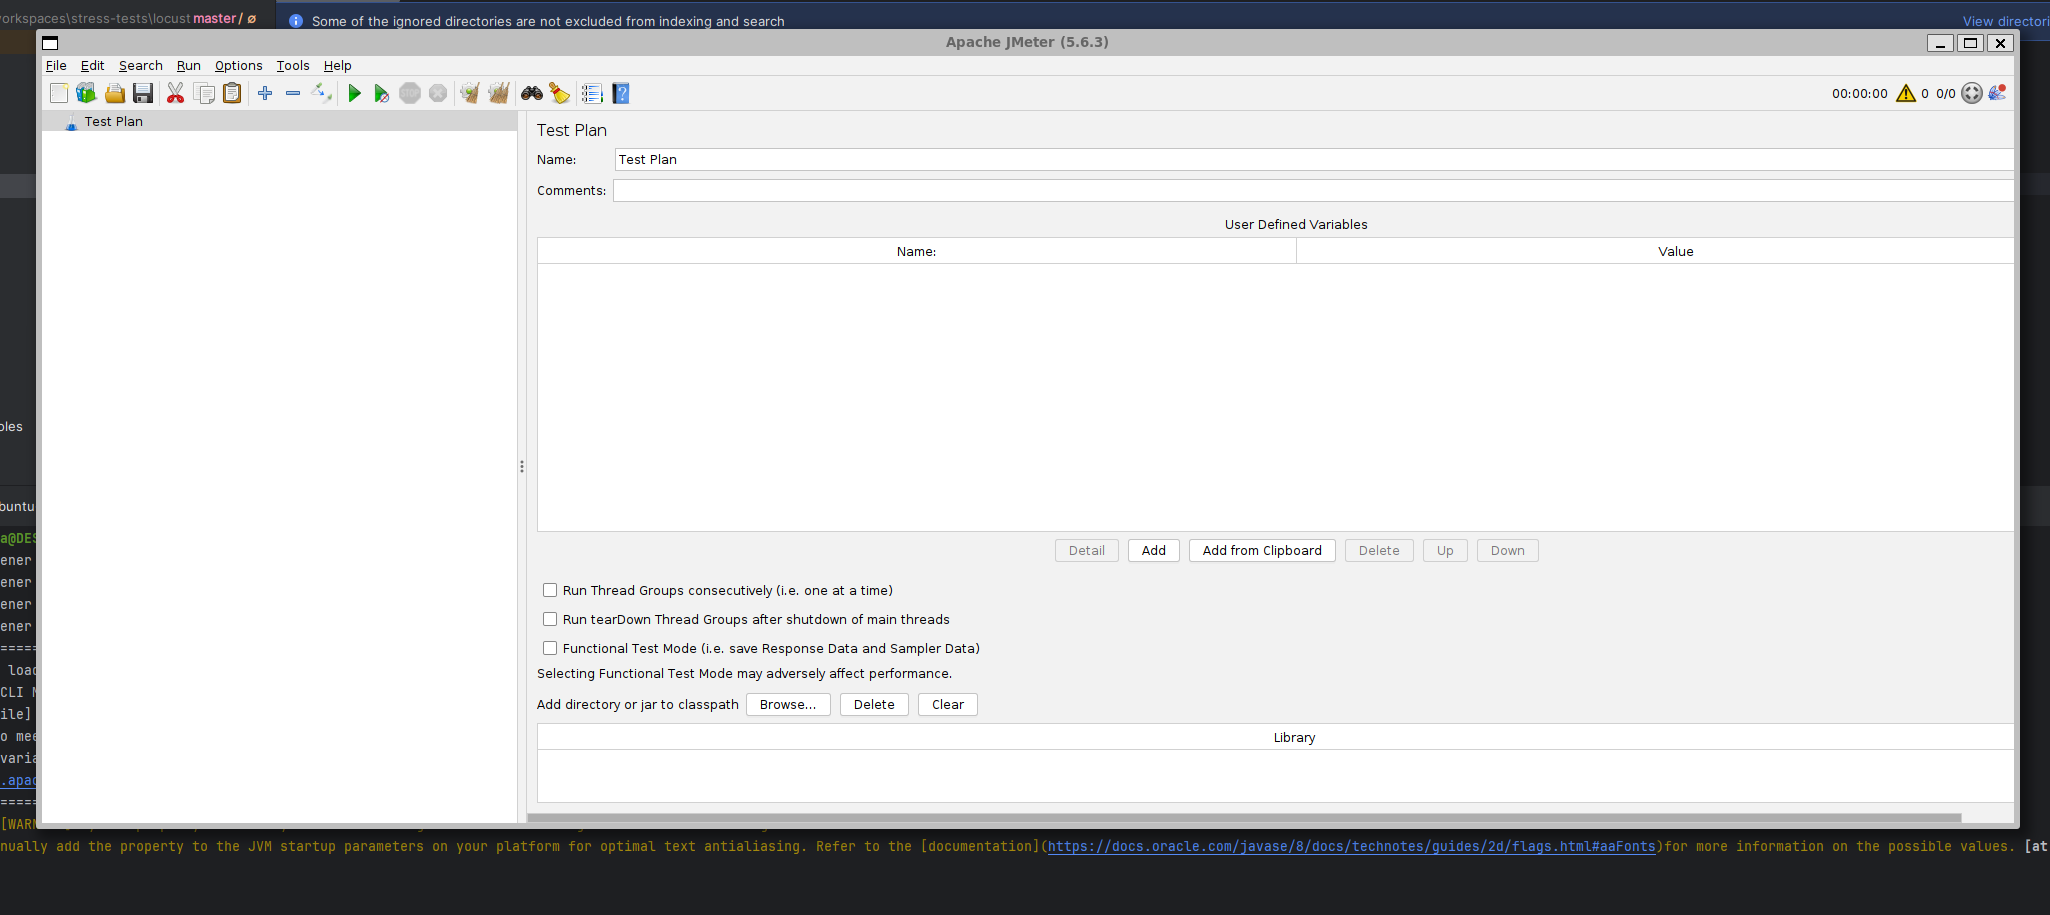The image size is (2050, 915).
Task: Open JMeter window system menu icon
Action: (50, 42)
